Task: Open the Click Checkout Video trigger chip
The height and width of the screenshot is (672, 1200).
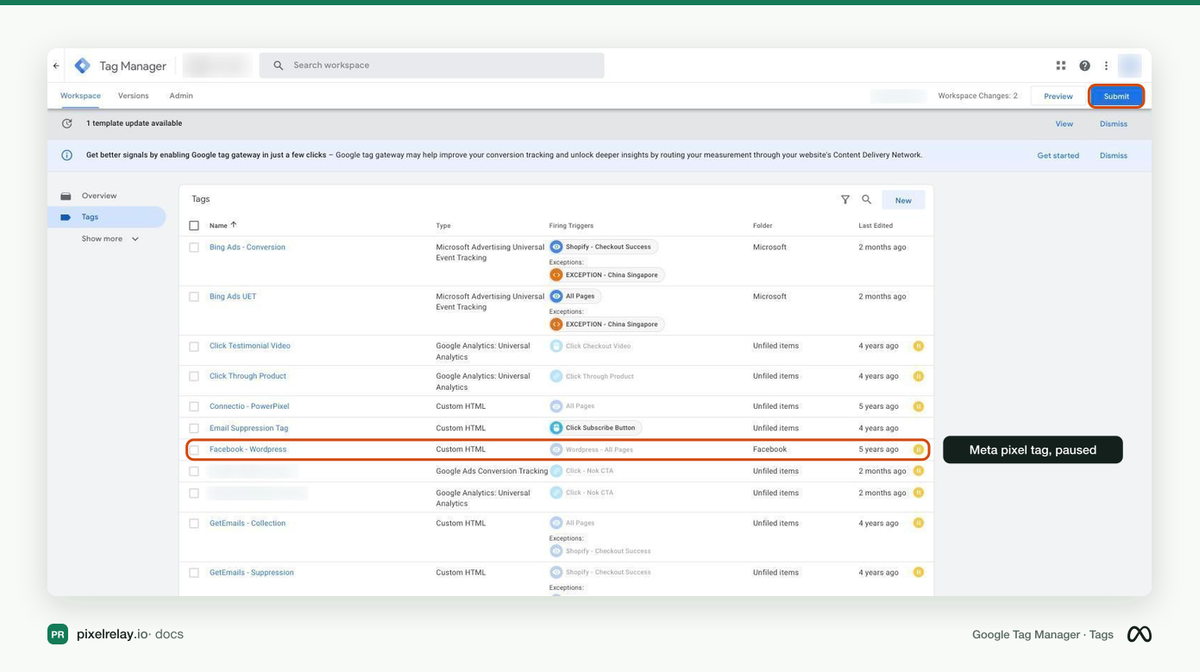Action: point(594,346)
